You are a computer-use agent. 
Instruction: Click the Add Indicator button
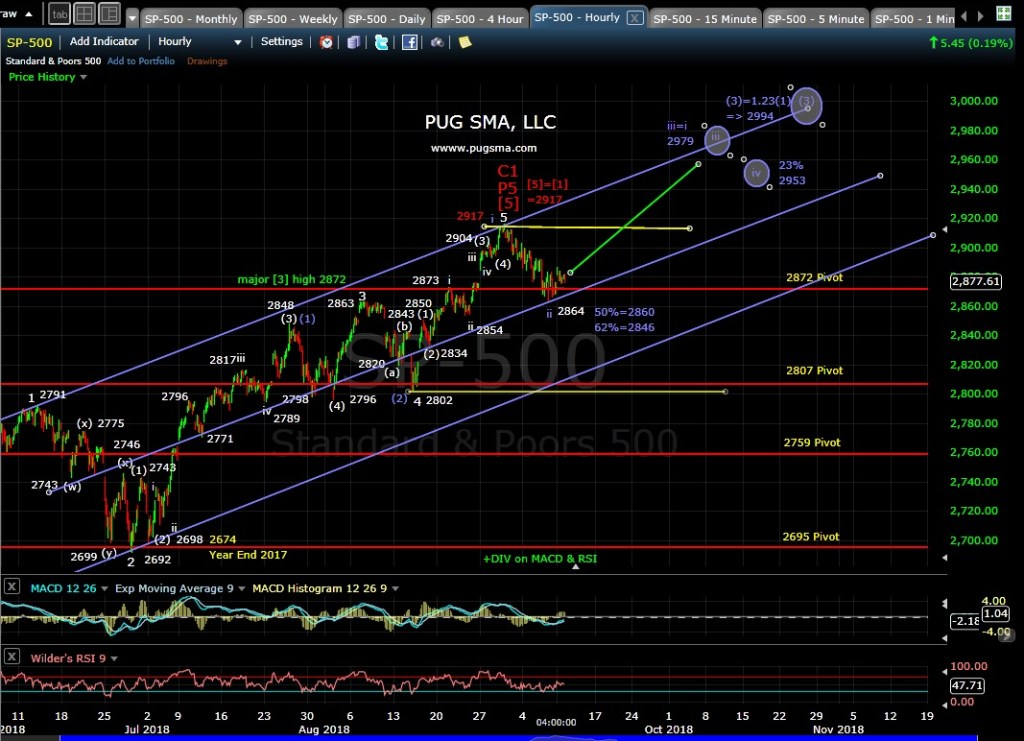coord(104,41)
